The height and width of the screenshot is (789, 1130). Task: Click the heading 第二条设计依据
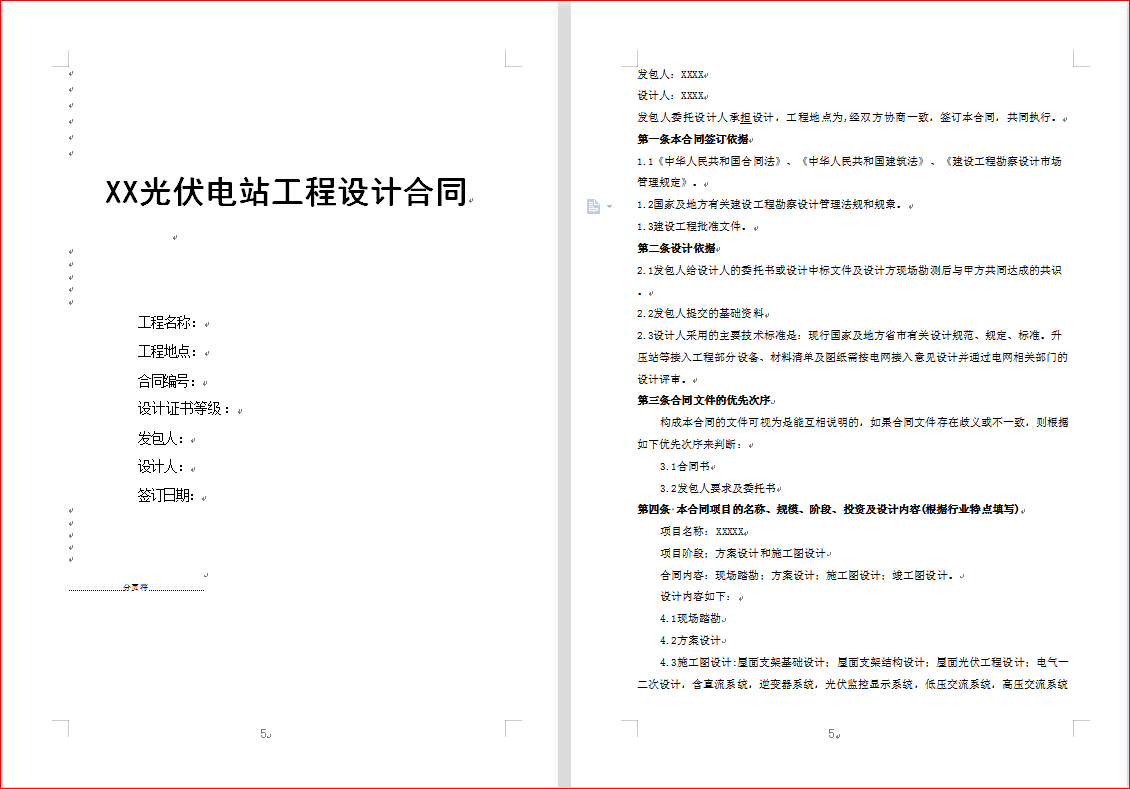tap(676, 248)
